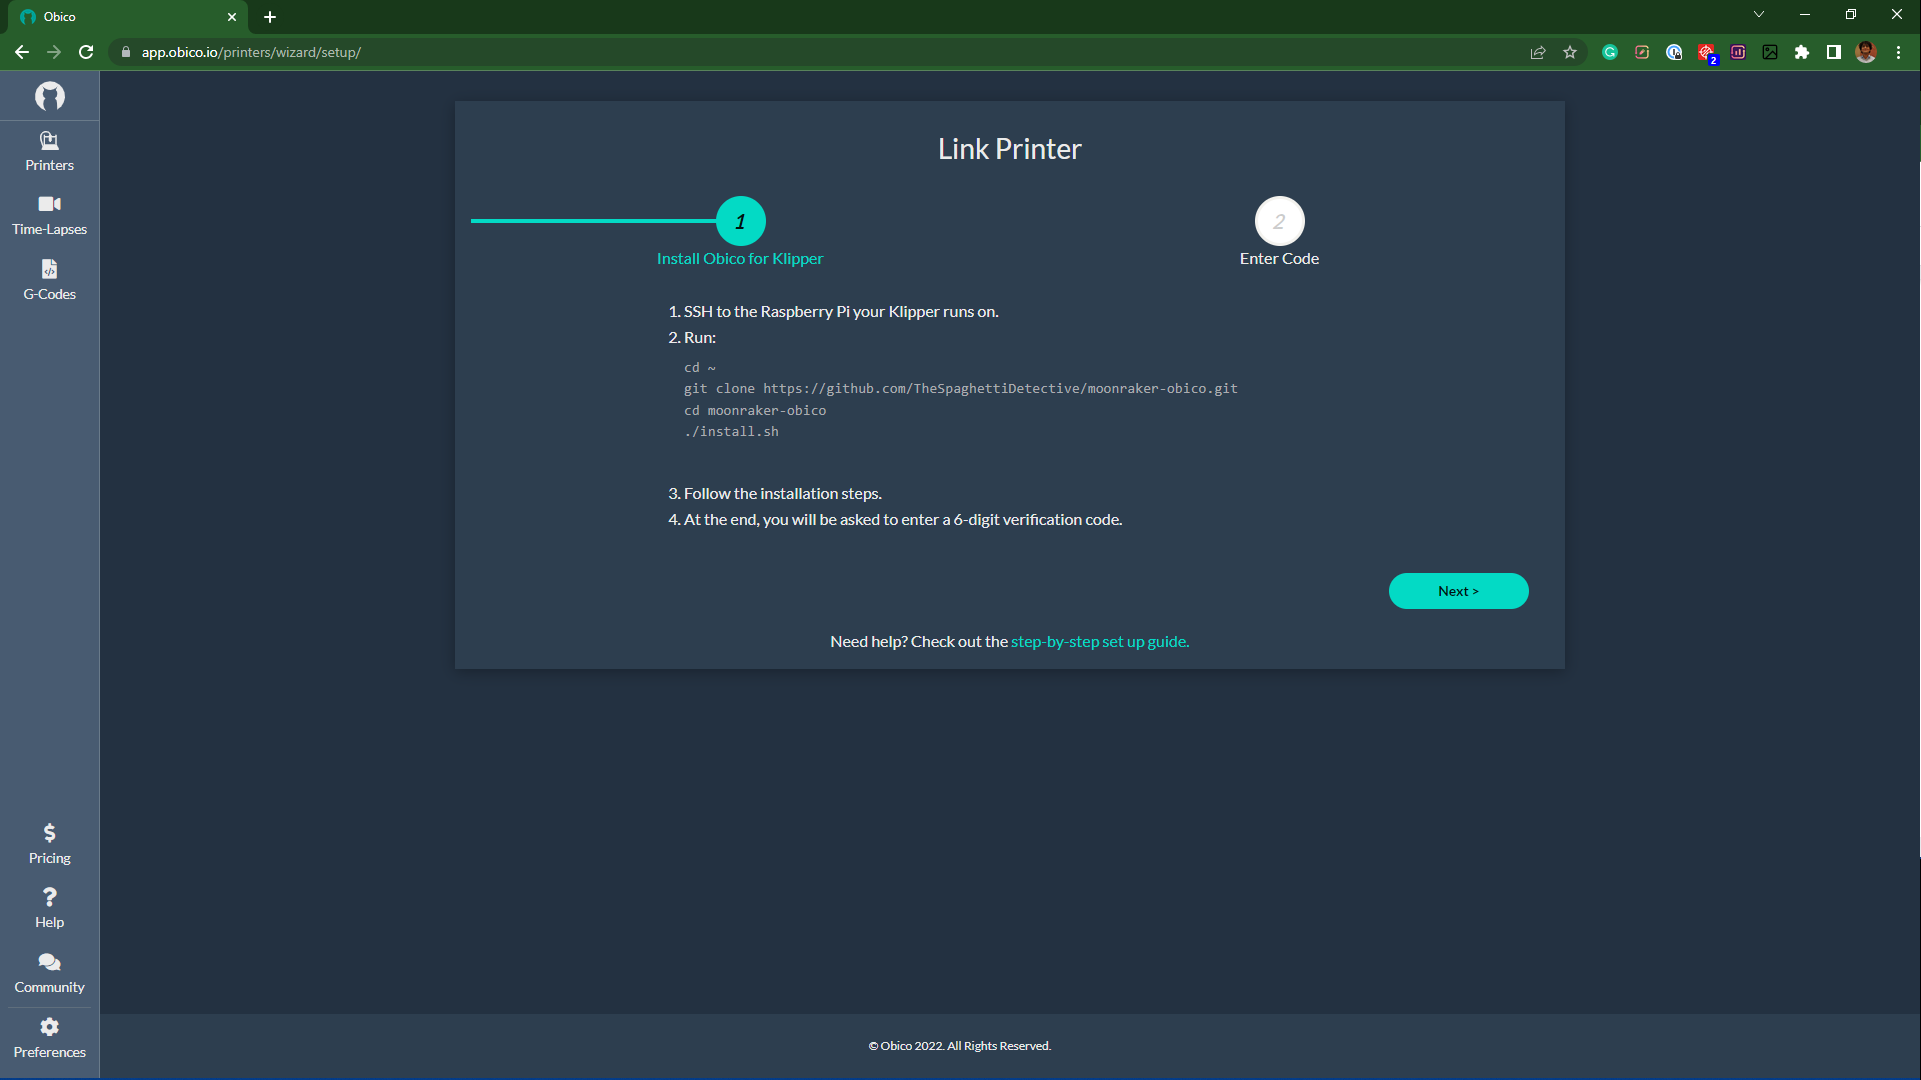Screen dimensions: 1921x1080
Task: Click the ./install.sh command text
Action: click(731, 432)
